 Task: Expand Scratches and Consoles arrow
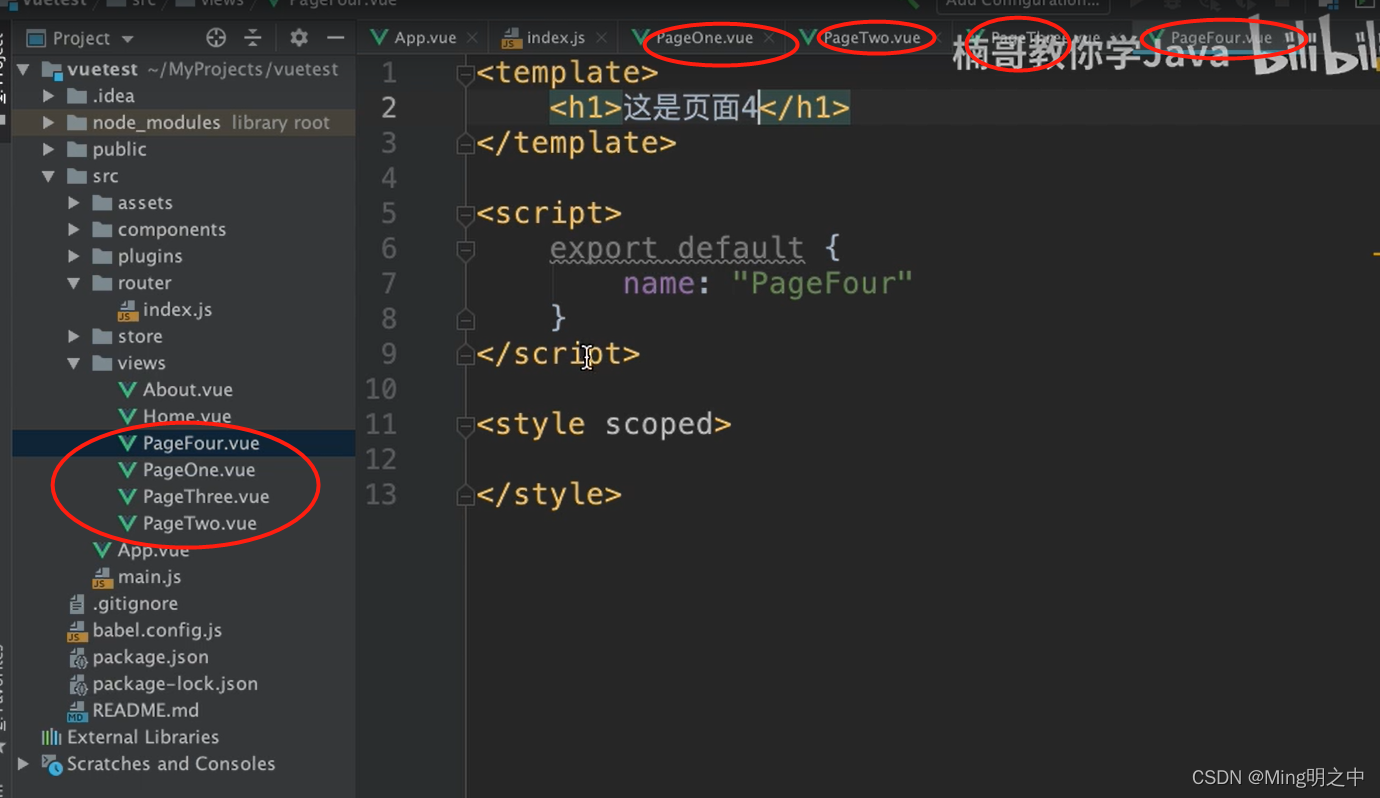pos(24,764)
